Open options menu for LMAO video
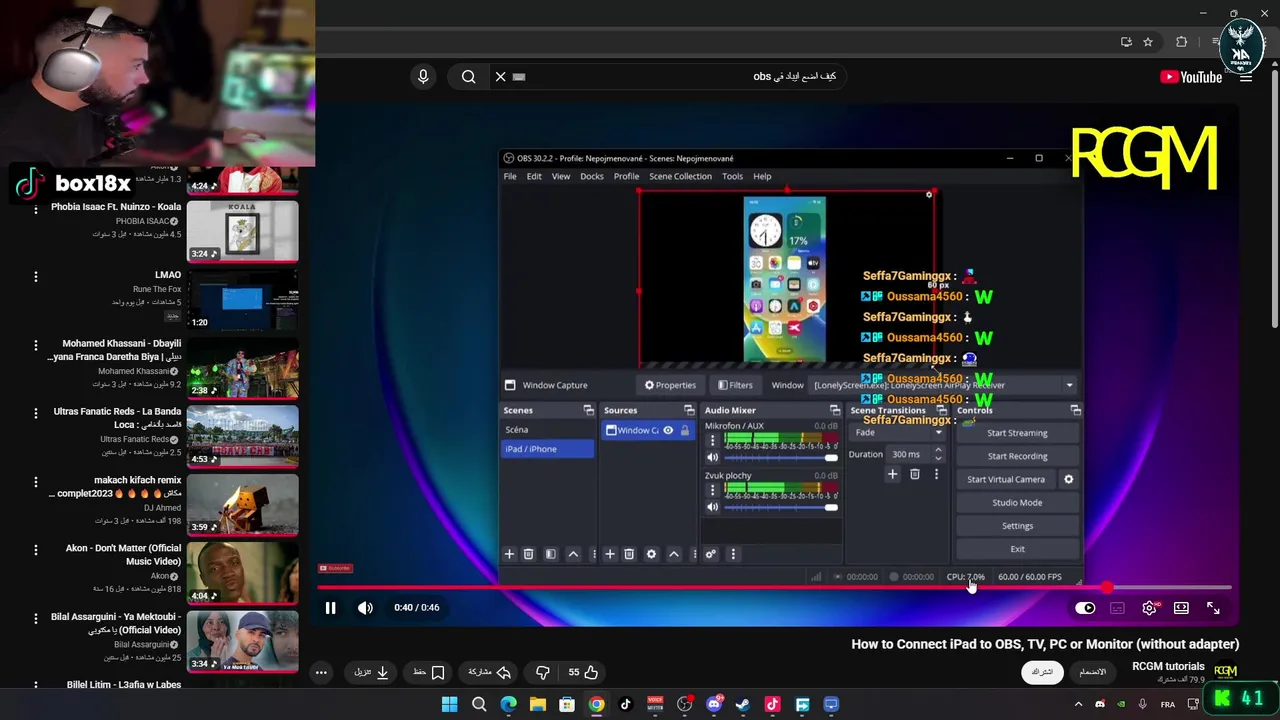 click(36, 276)
